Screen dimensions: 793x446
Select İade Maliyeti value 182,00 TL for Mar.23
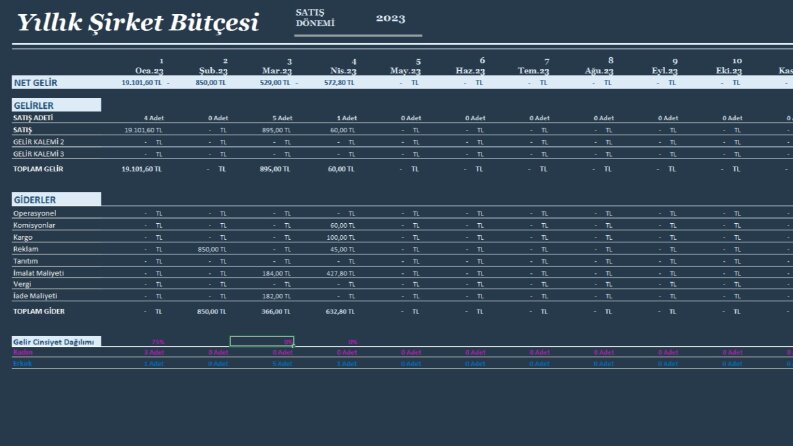(276, 296)
